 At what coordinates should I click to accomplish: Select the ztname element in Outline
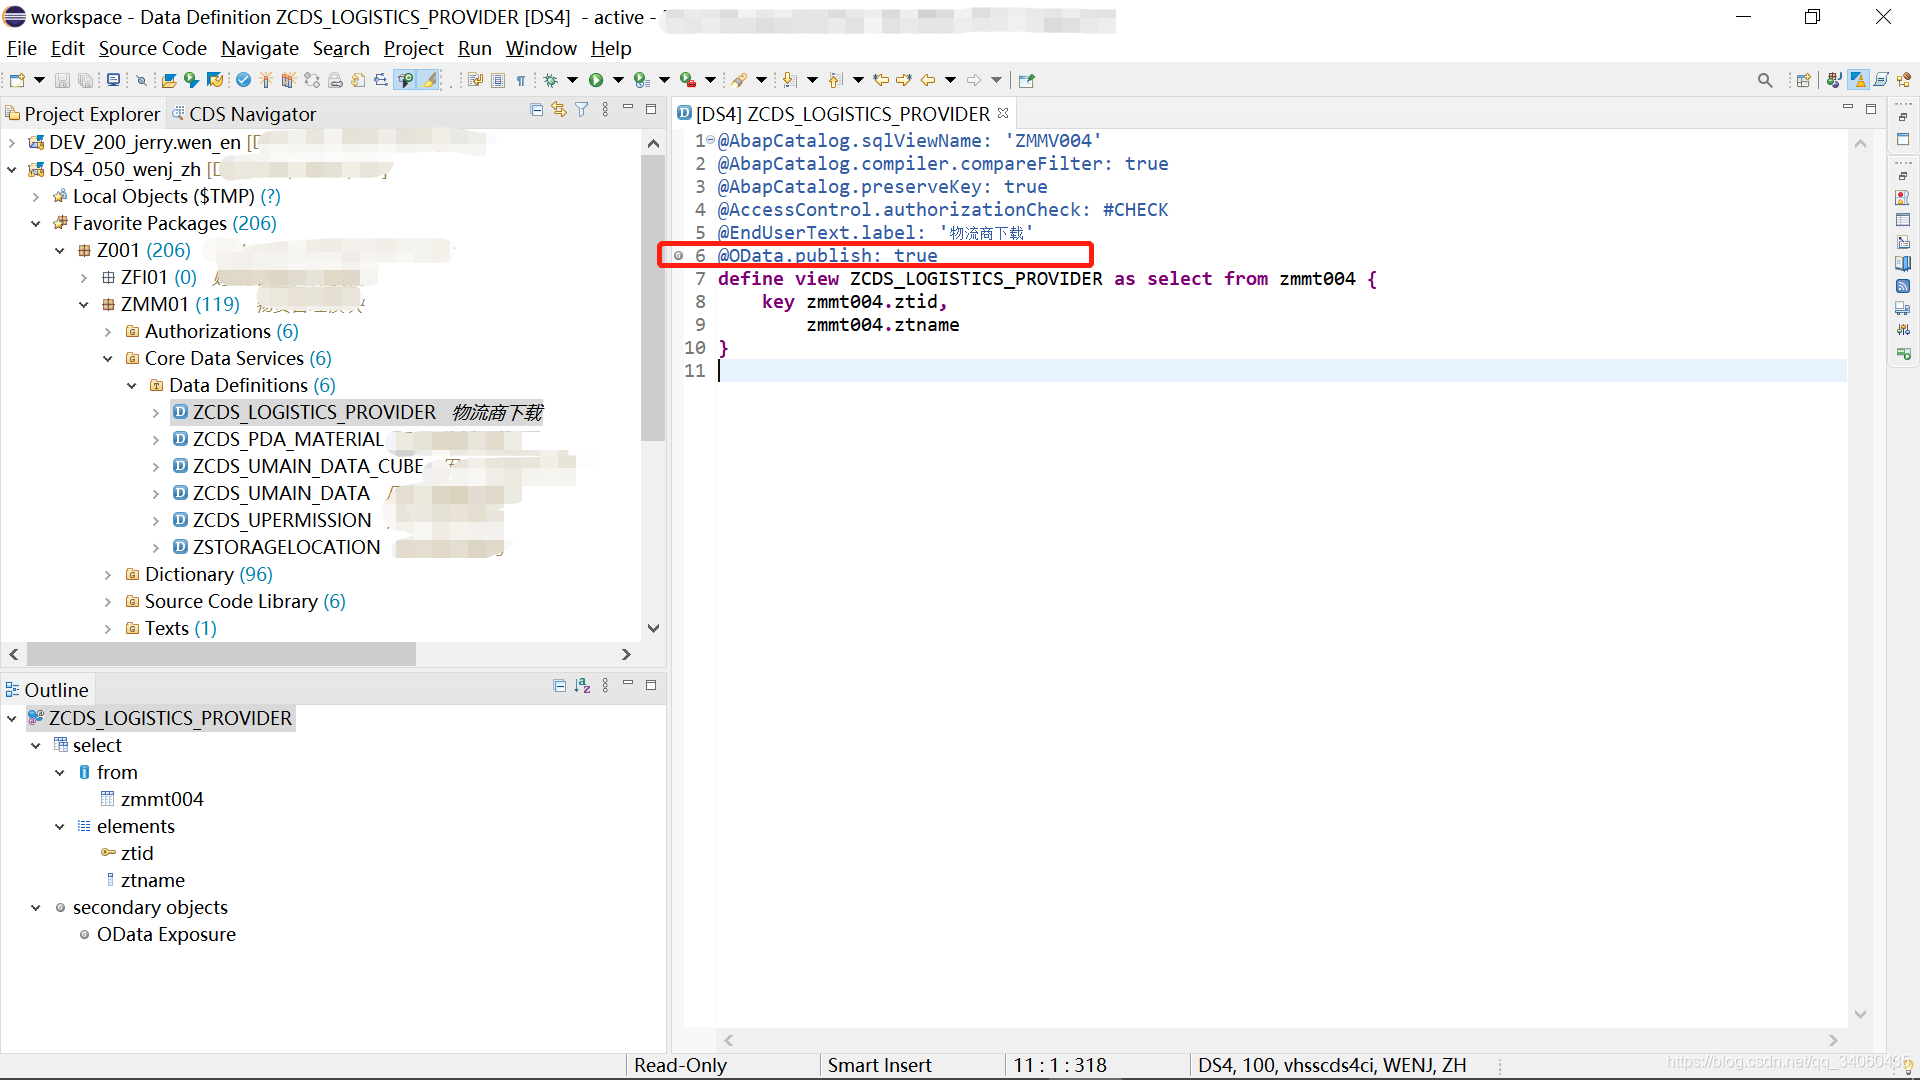pyautogui.click(x=152, y=880)
